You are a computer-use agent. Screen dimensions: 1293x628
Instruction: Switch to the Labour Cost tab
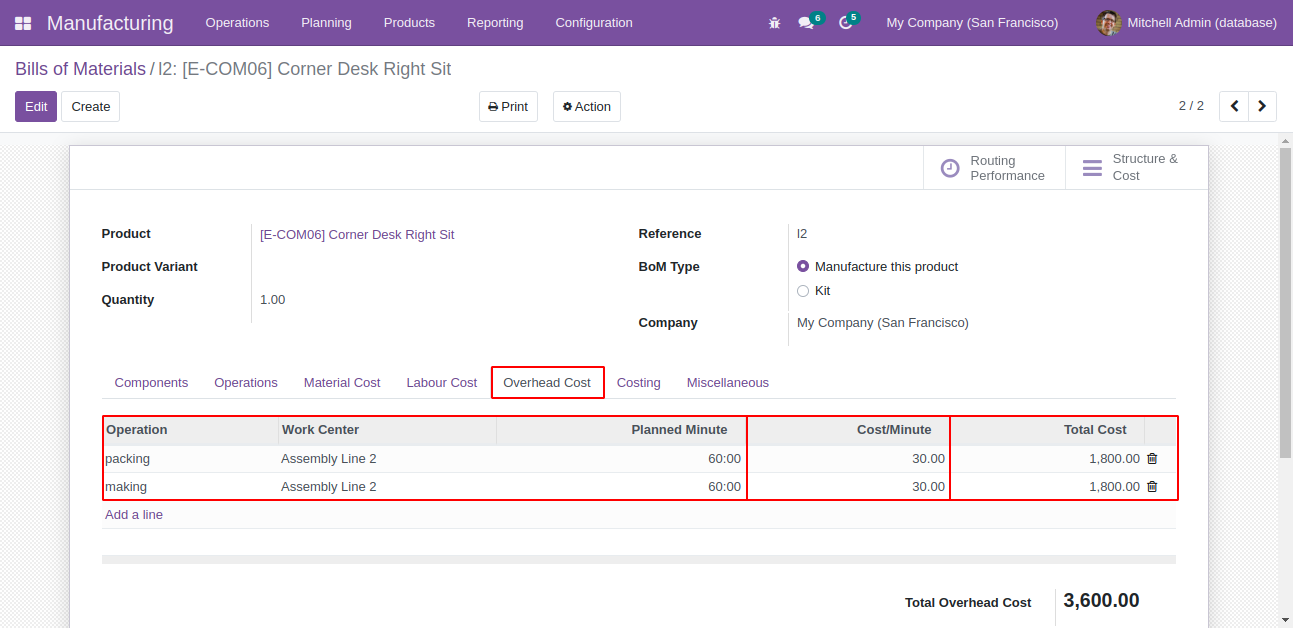(x=442, y=383)
